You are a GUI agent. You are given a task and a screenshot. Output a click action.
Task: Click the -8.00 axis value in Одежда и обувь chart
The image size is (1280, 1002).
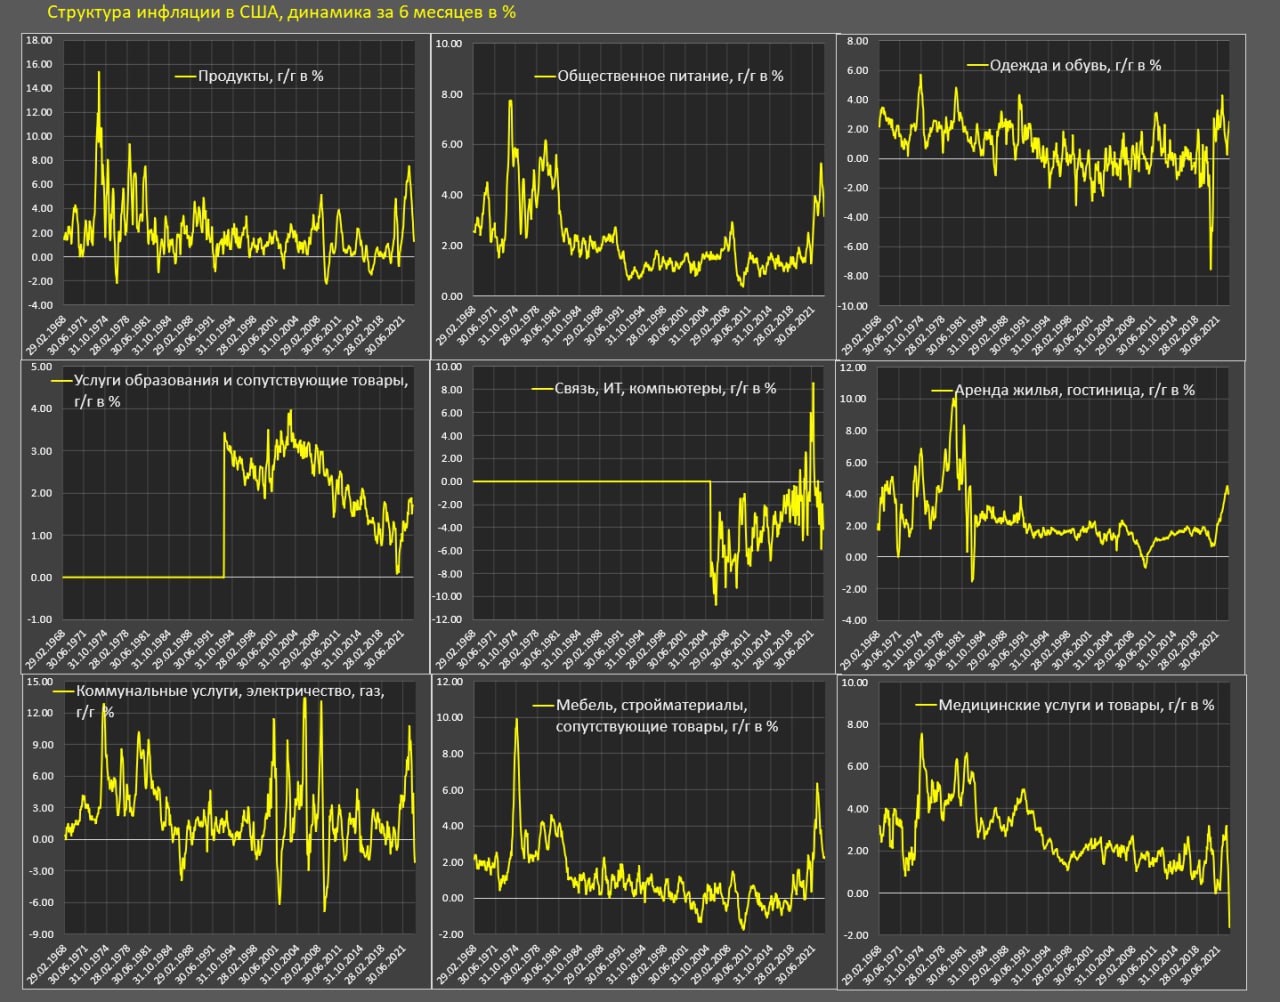855,276
